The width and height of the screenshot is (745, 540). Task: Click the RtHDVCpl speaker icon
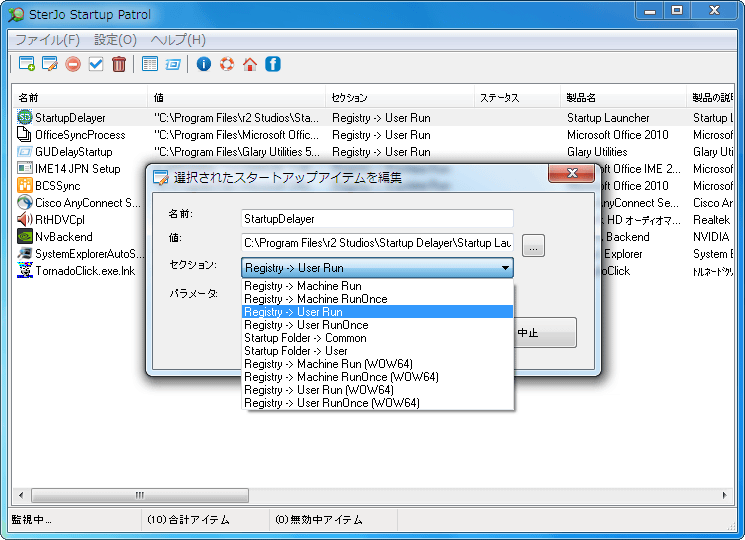coord(25,219)
